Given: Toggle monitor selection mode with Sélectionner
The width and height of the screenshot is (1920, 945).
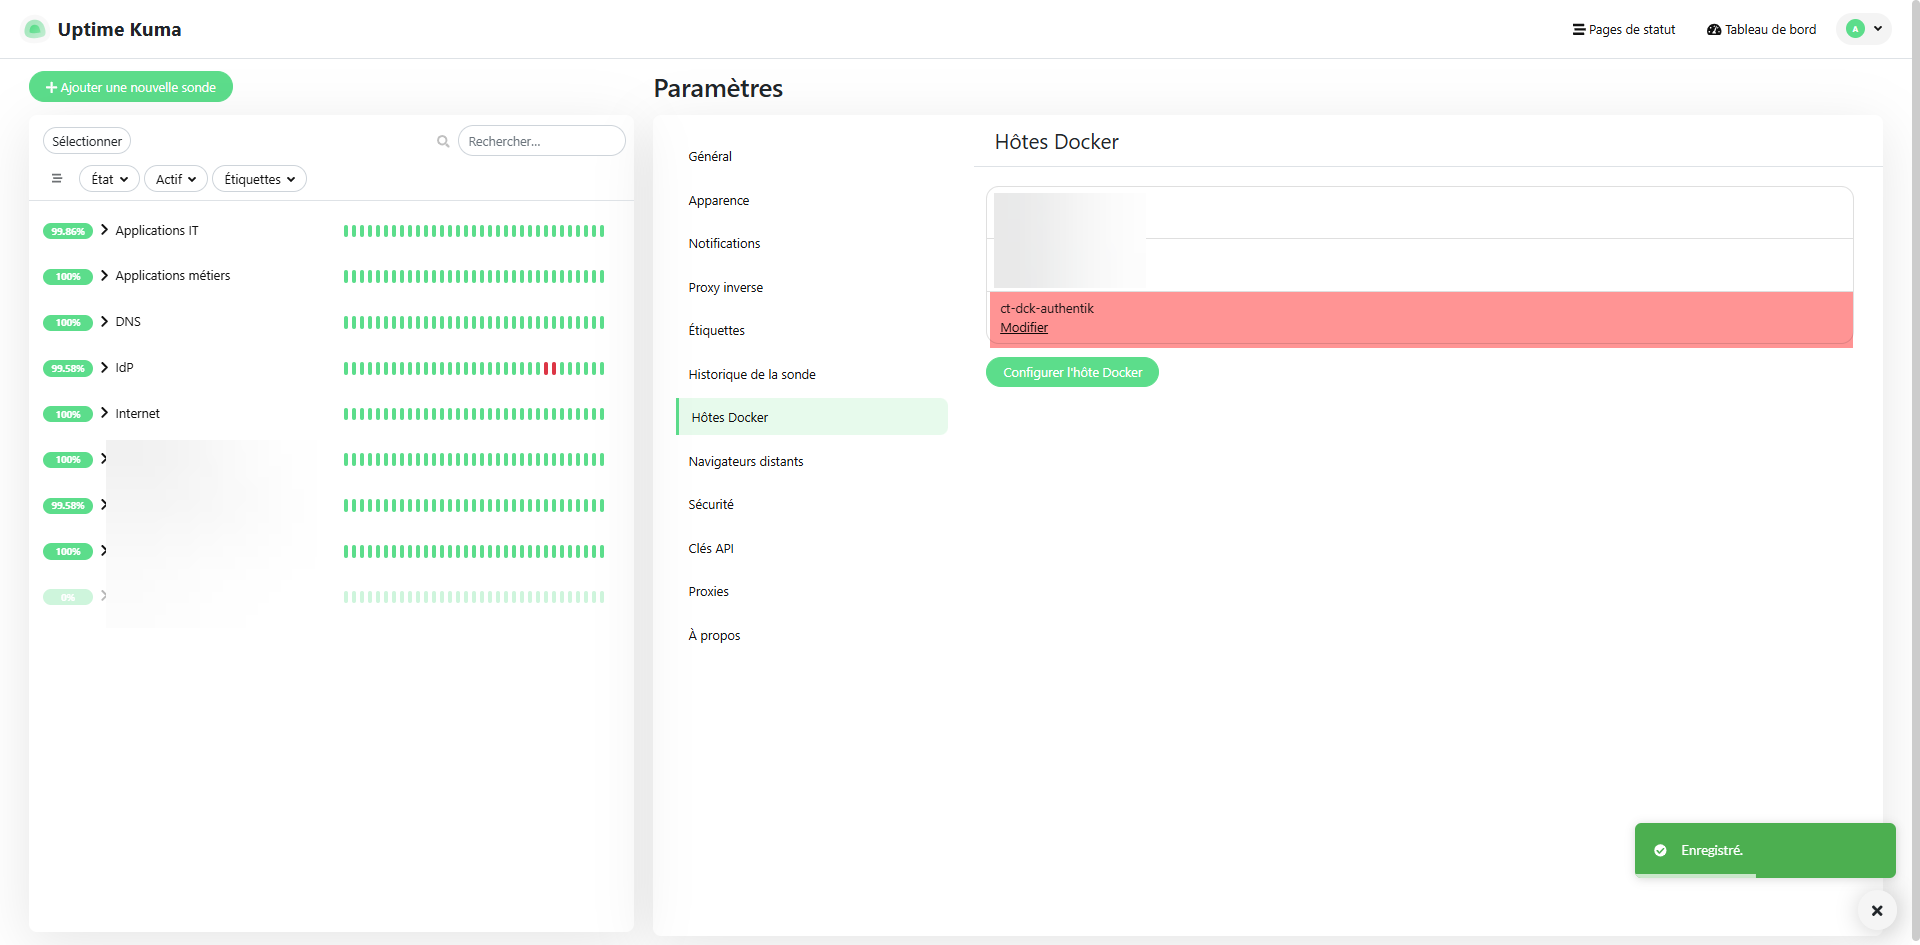Looking at the screenshot, I should point(87,142).
